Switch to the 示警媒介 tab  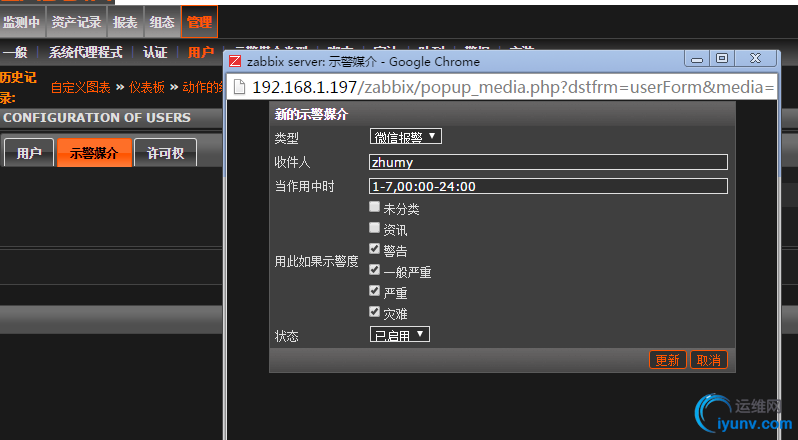[94, 153]
